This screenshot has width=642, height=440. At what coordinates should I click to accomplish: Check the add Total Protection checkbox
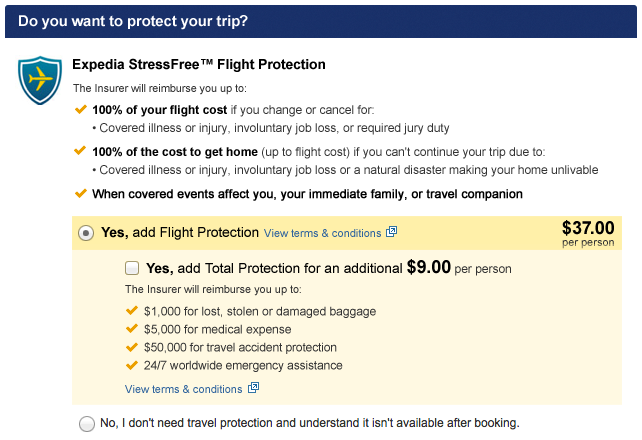click(x=132, y=268)
